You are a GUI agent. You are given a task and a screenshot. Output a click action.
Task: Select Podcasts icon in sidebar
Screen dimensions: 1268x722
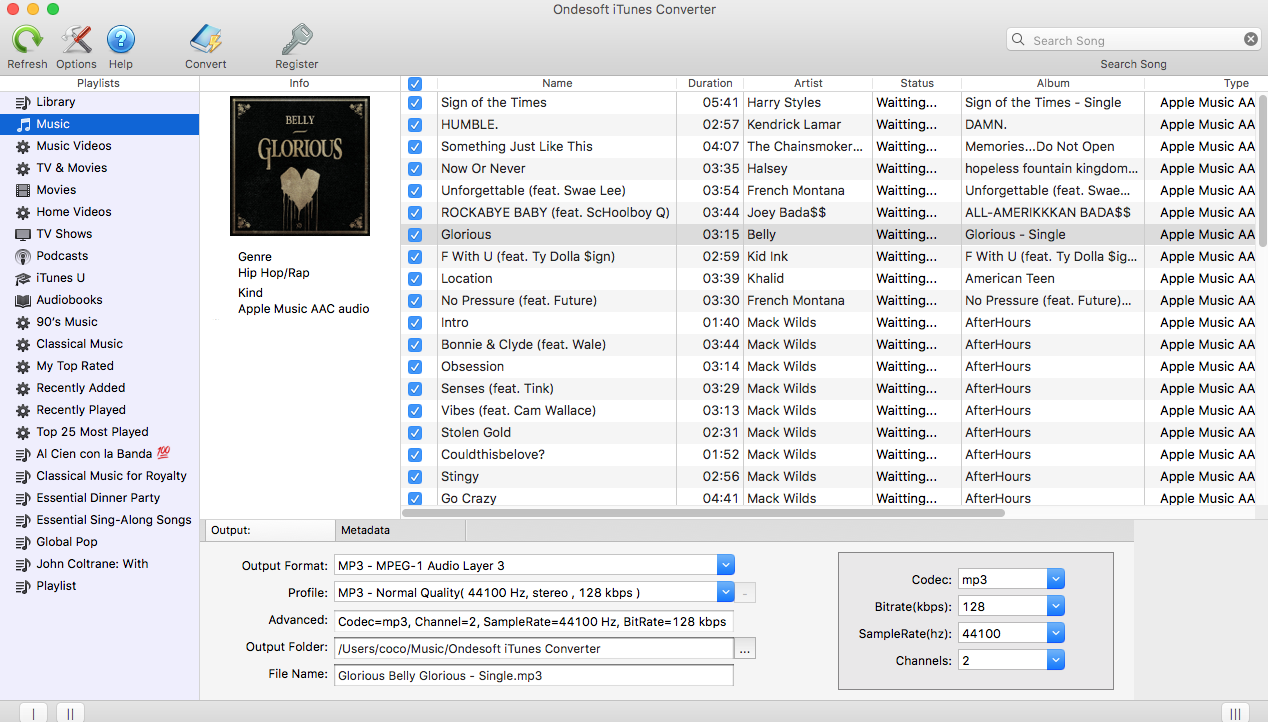pyautogui.click(x=23, y=256)
